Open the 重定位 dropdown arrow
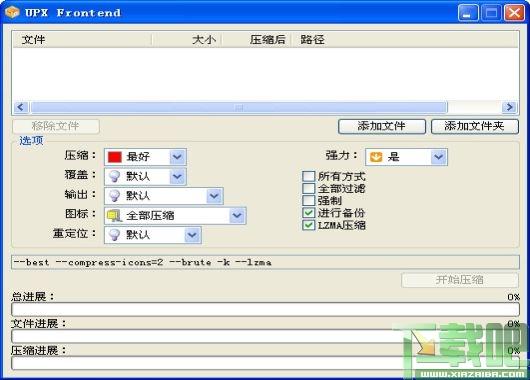The image size is (530, 380). (x=192, y=235)
